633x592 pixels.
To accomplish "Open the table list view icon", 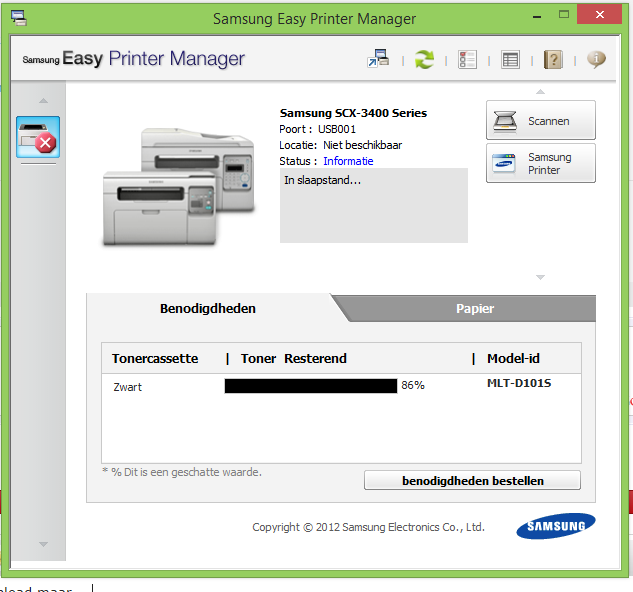I will pos(510,60).
